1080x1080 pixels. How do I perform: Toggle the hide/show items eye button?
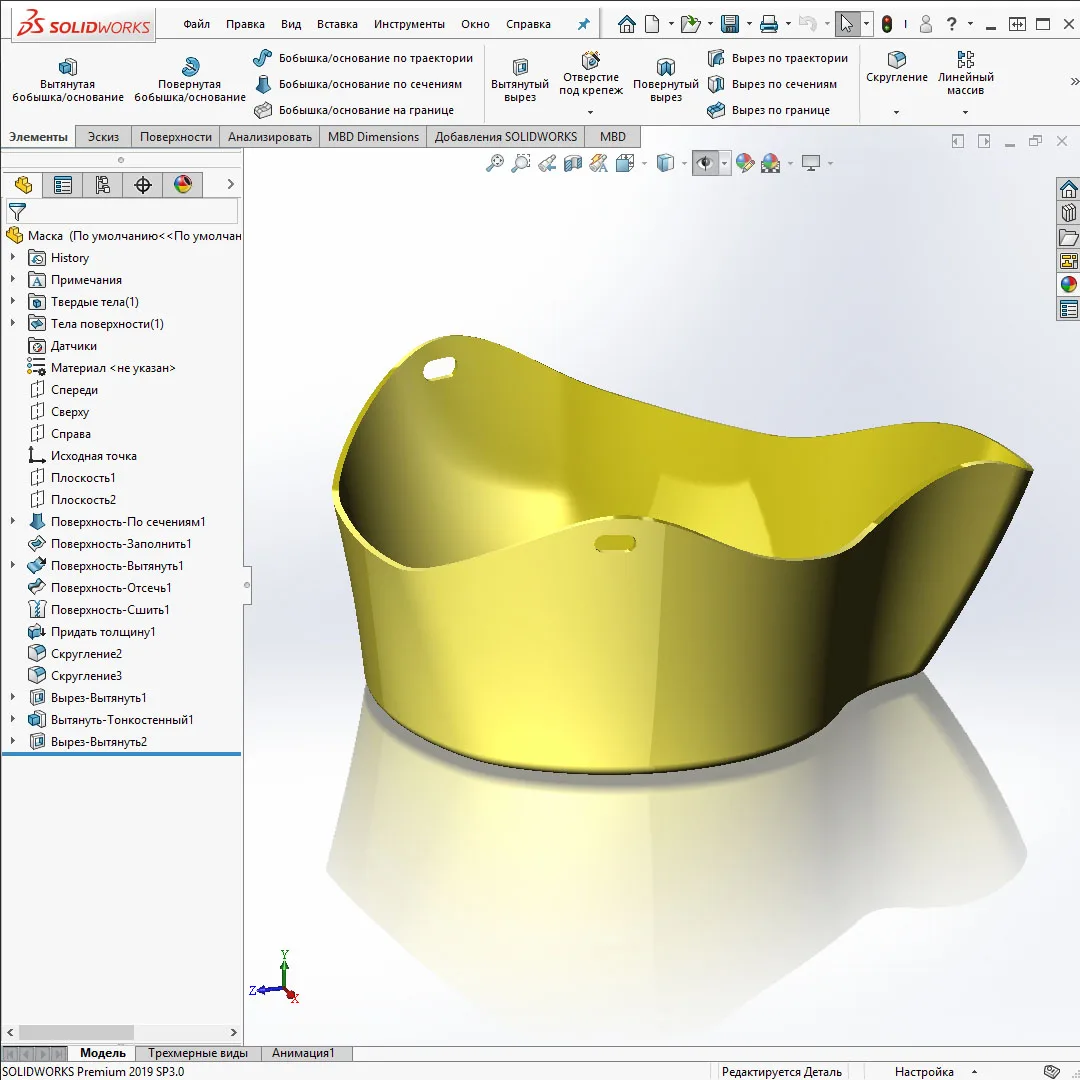click(705, 163)
